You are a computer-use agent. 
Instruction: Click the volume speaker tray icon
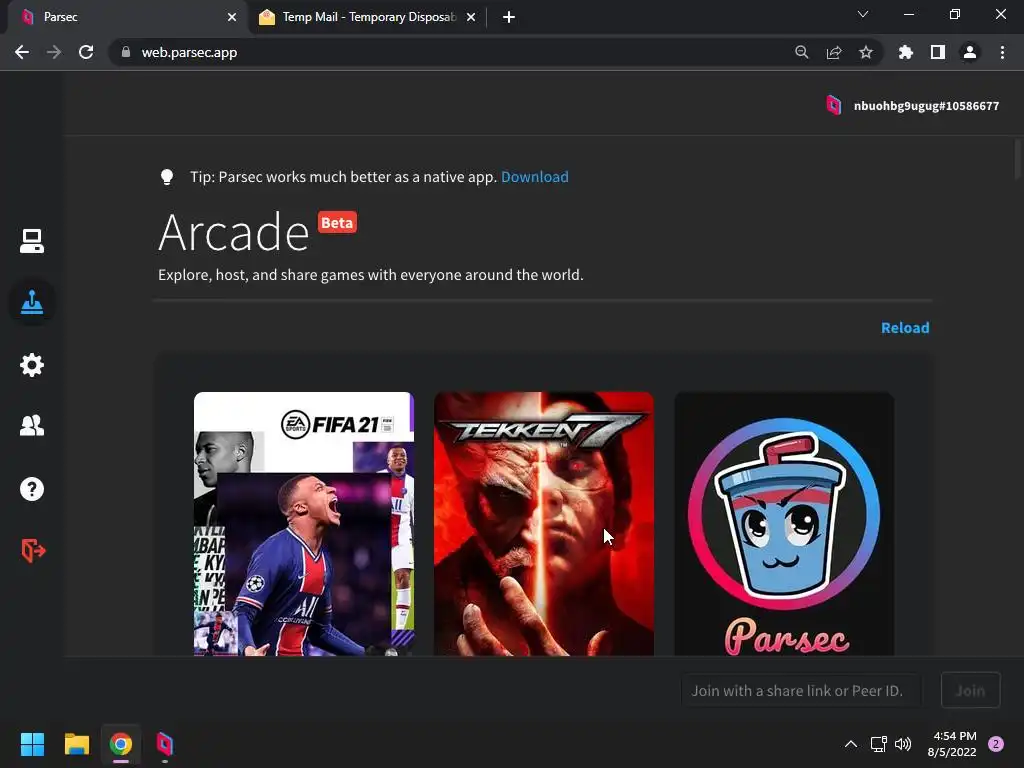(903, 744)
